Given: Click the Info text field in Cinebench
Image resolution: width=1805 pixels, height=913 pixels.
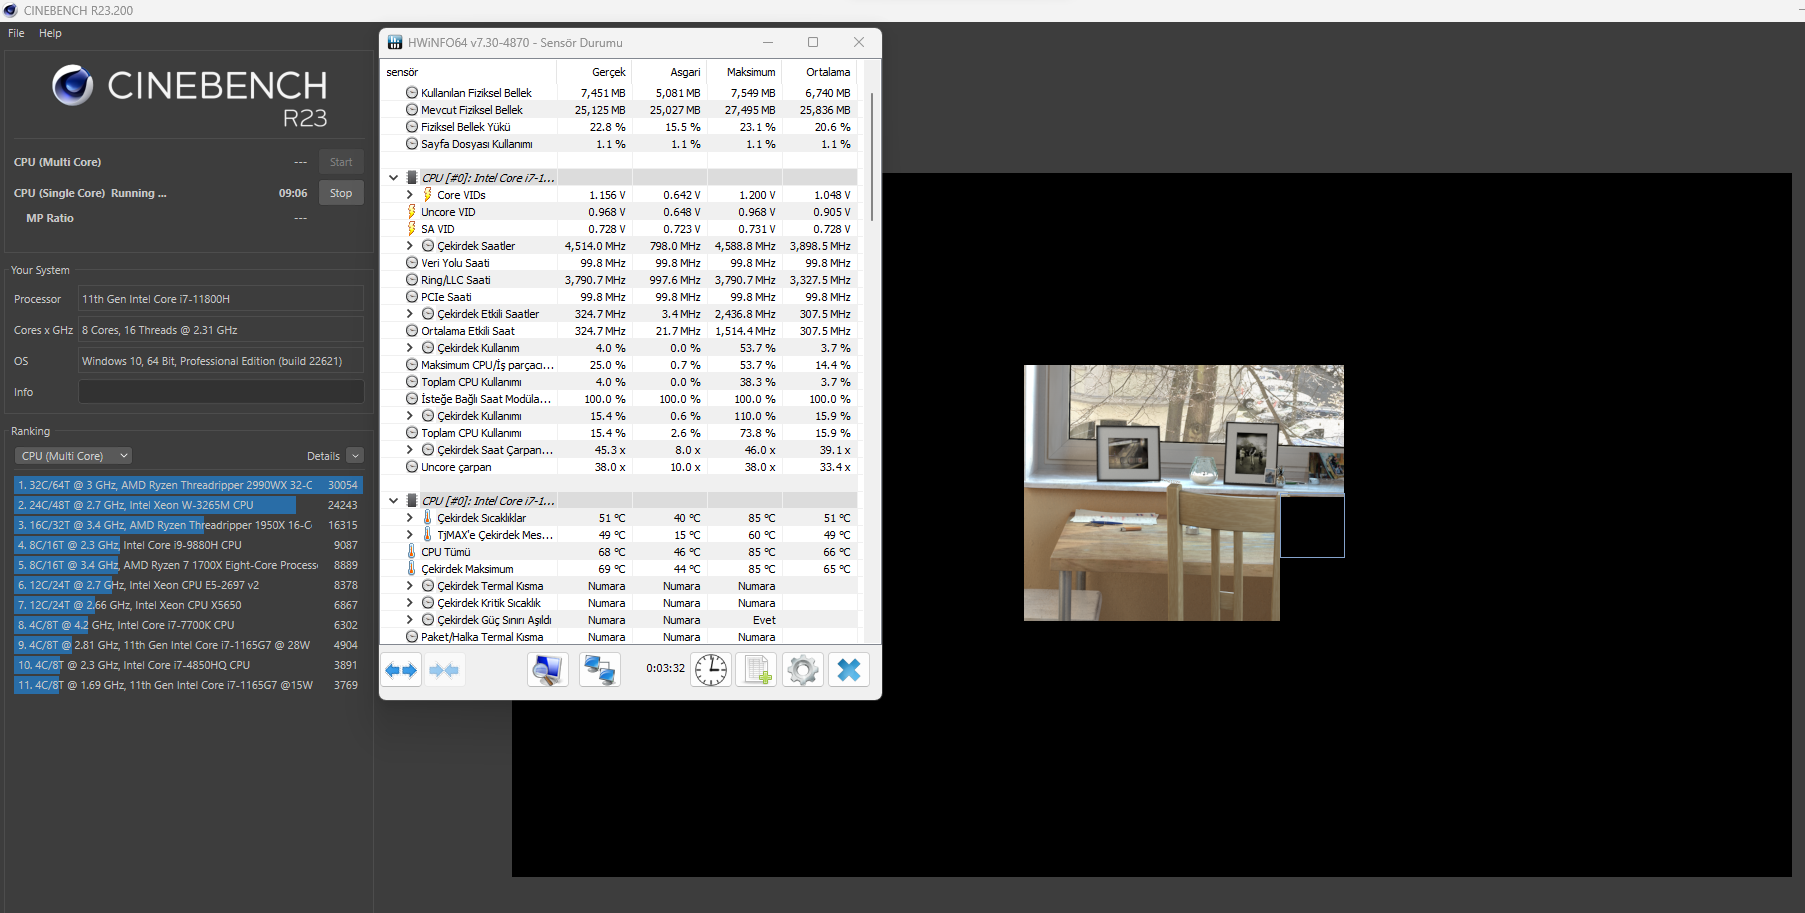Looking at the screenshot, I should [221, 392].
